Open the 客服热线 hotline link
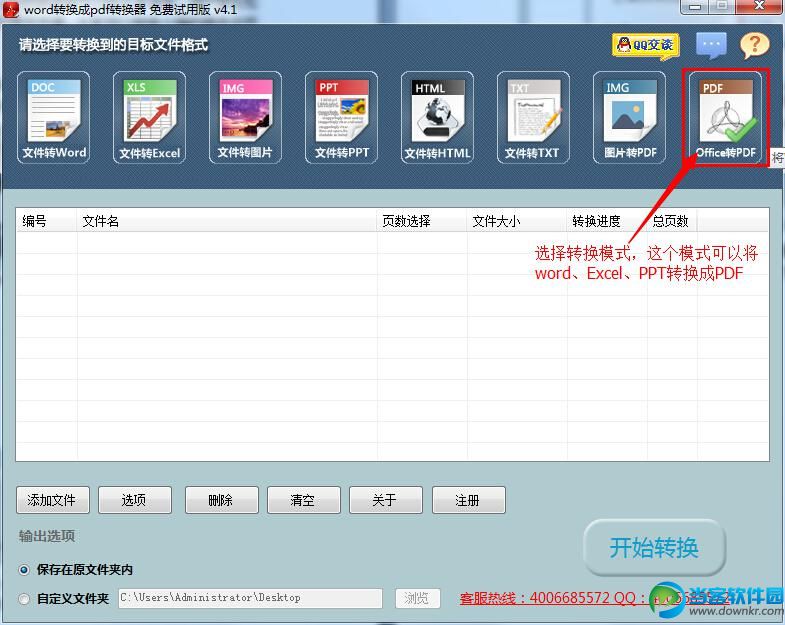 (x=593, y=598)
